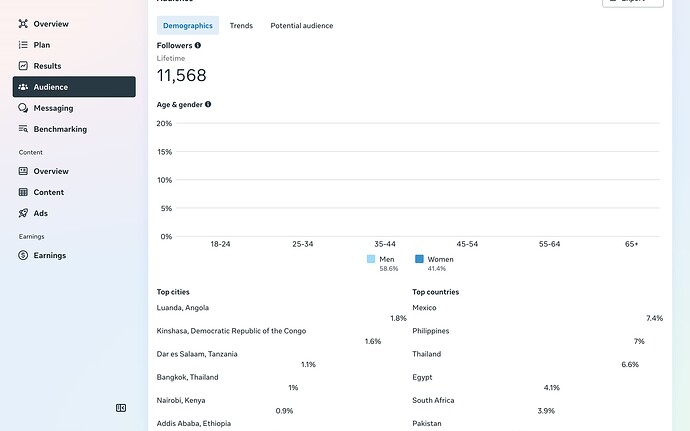Click the info icon beside Followers
Viewport: 690px width, 431px height.
pos(198,46)
